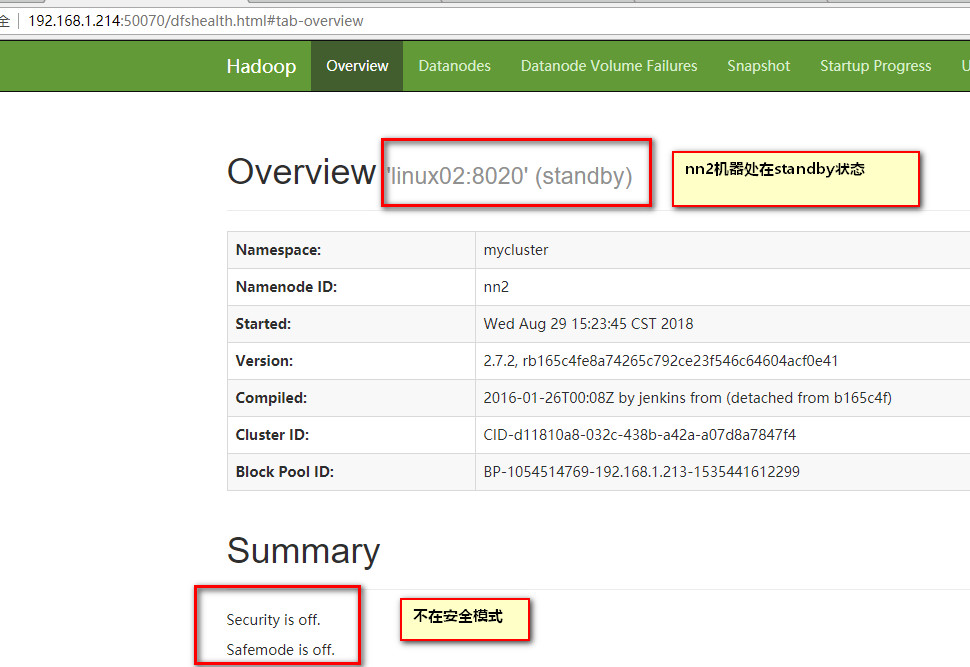Select the Version value 2.7.2 hash
The image size is (970, 667).
tap(661, 361)
